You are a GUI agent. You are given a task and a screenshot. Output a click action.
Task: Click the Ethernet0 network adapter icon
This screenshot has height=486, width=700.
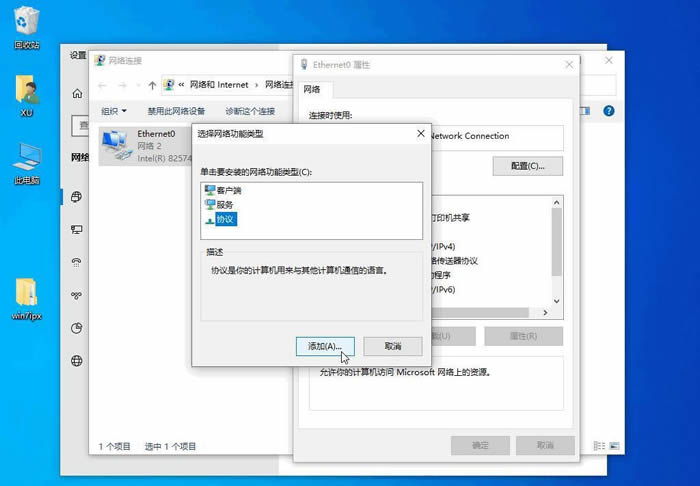click(x=116, y=144)
